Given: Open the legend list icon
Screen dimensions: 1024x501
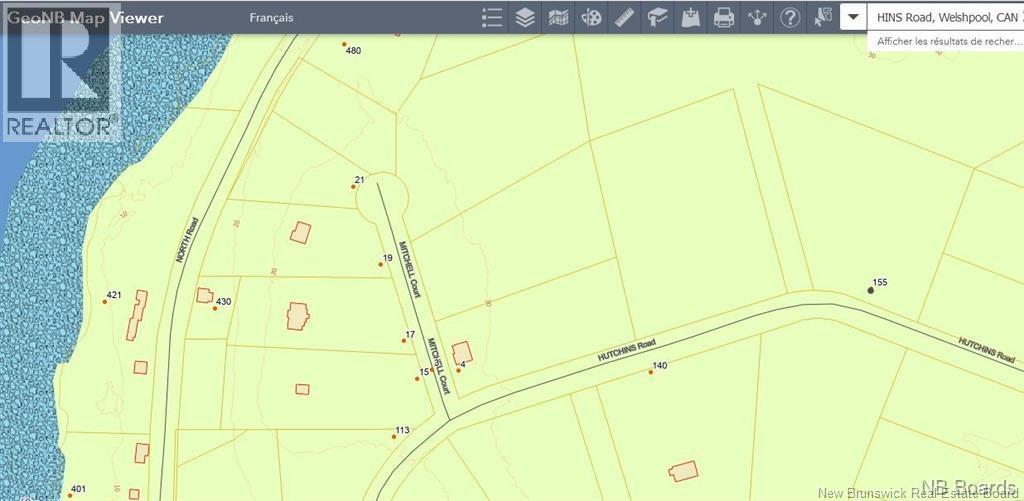Looking at the screenshot, I should (x=491, y=17).
